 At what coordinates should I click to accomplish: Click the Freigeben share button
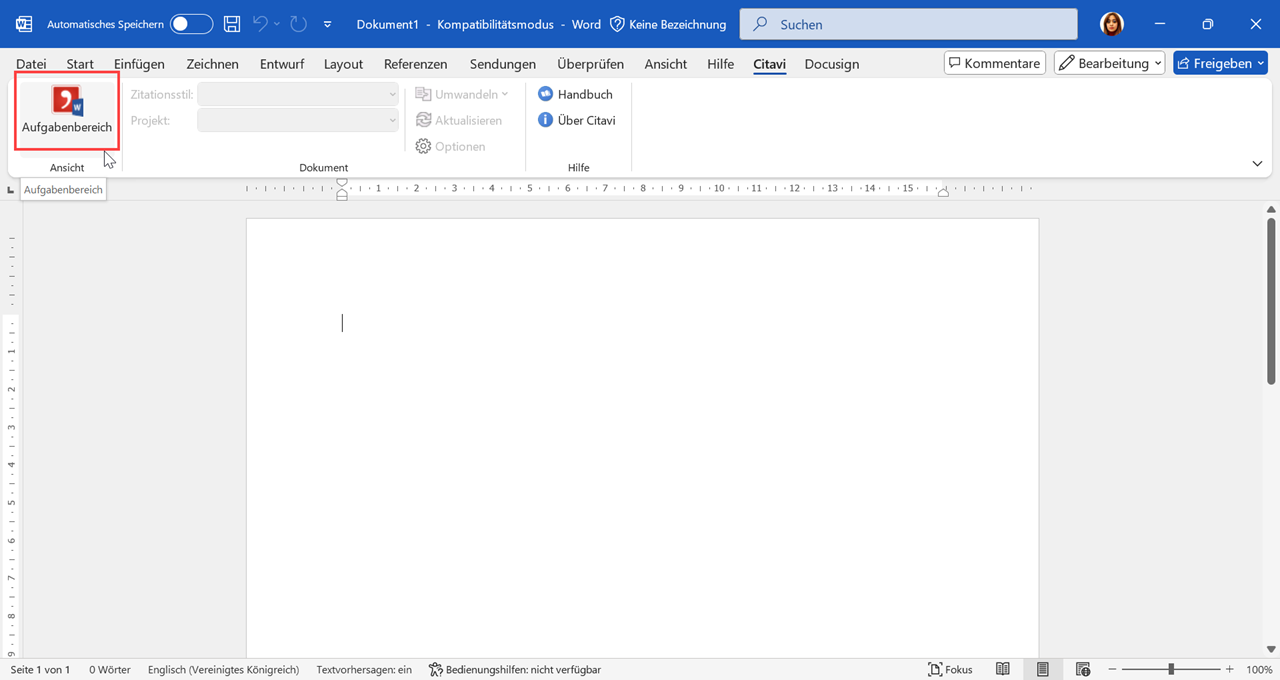(x=1219, y=63)
